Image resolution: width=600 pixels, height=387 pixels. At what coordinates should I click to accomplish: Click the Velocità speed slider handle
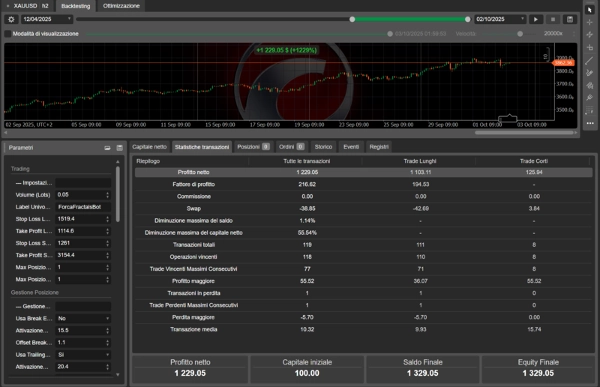click(520, 34)
